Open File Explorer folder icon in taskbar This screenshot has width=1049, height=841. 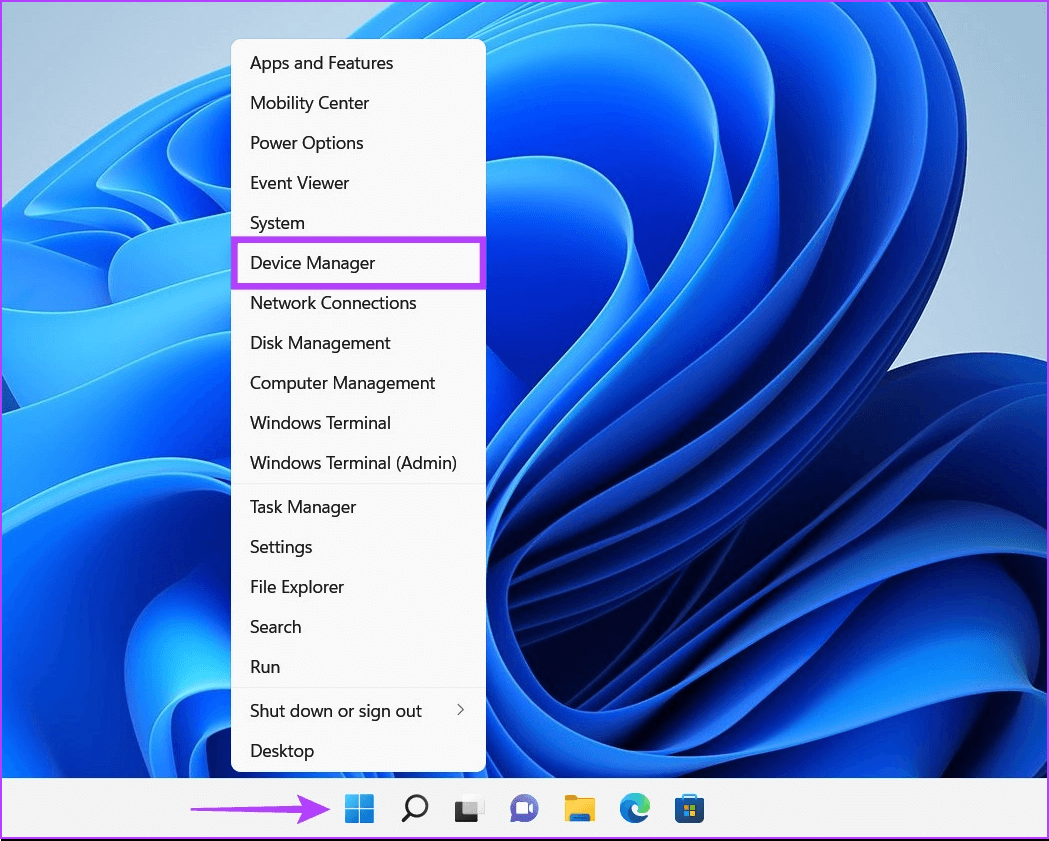[579, 808]
